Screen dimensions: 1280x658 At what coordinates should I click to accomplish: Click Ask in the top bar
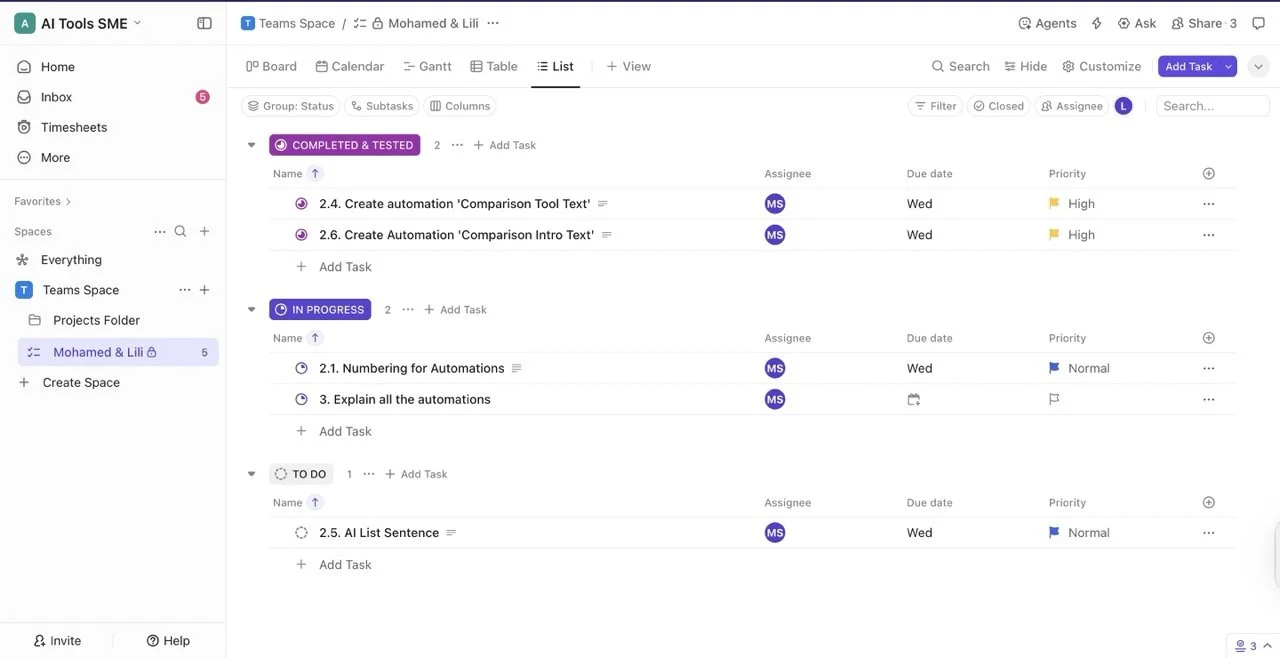click(x=1137, y=23)
